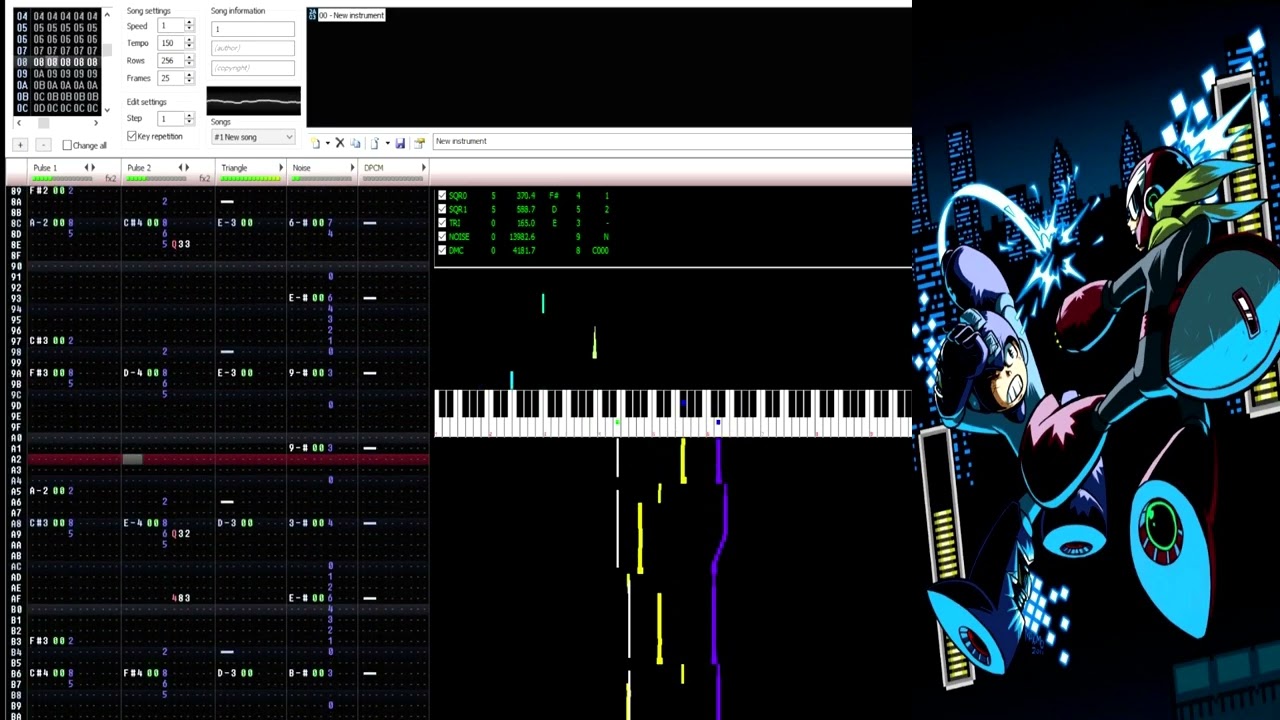
Task: Toggle the Key repetition checkbox
Action: 132,136
